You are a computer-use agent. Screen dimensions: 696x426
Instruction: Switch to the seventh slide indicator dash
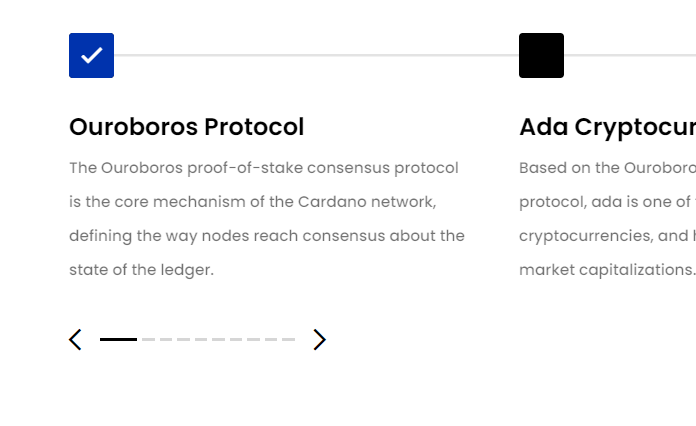coord(236,339)
